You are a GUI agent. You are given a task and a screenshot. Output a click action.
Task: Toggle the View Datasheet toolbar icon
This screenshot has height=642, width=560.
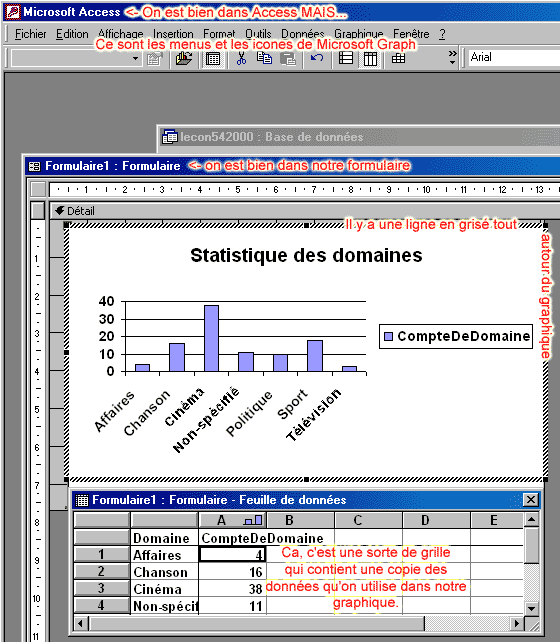tap(213, 59)
